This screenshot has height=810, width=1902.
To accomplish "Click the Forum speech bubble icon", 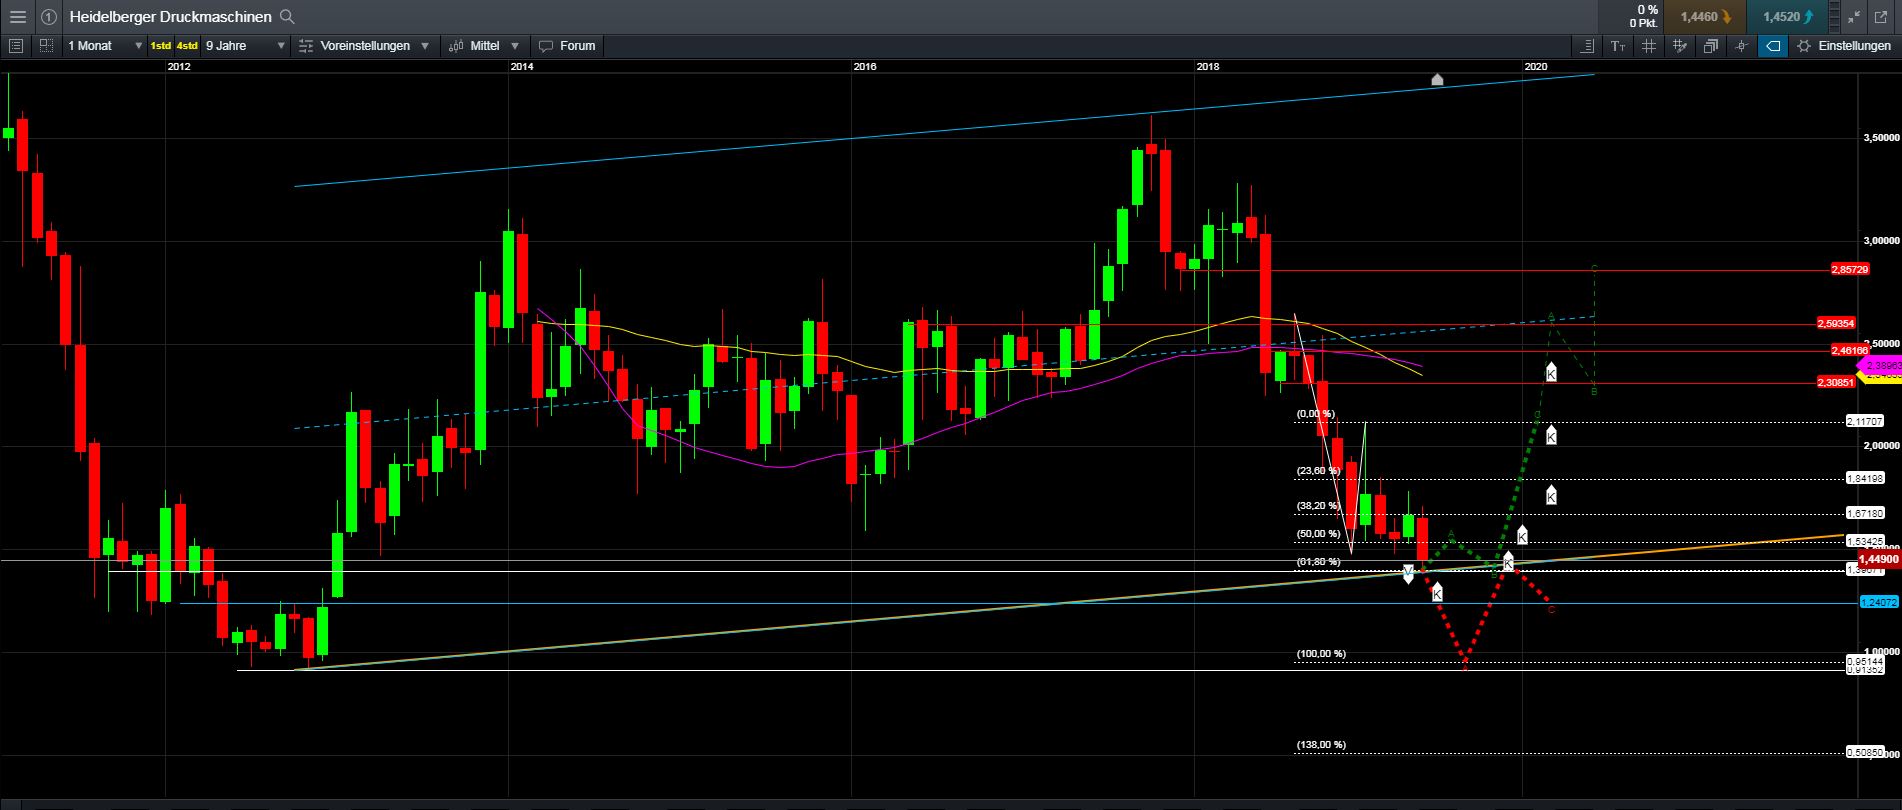I will [545, 46].
